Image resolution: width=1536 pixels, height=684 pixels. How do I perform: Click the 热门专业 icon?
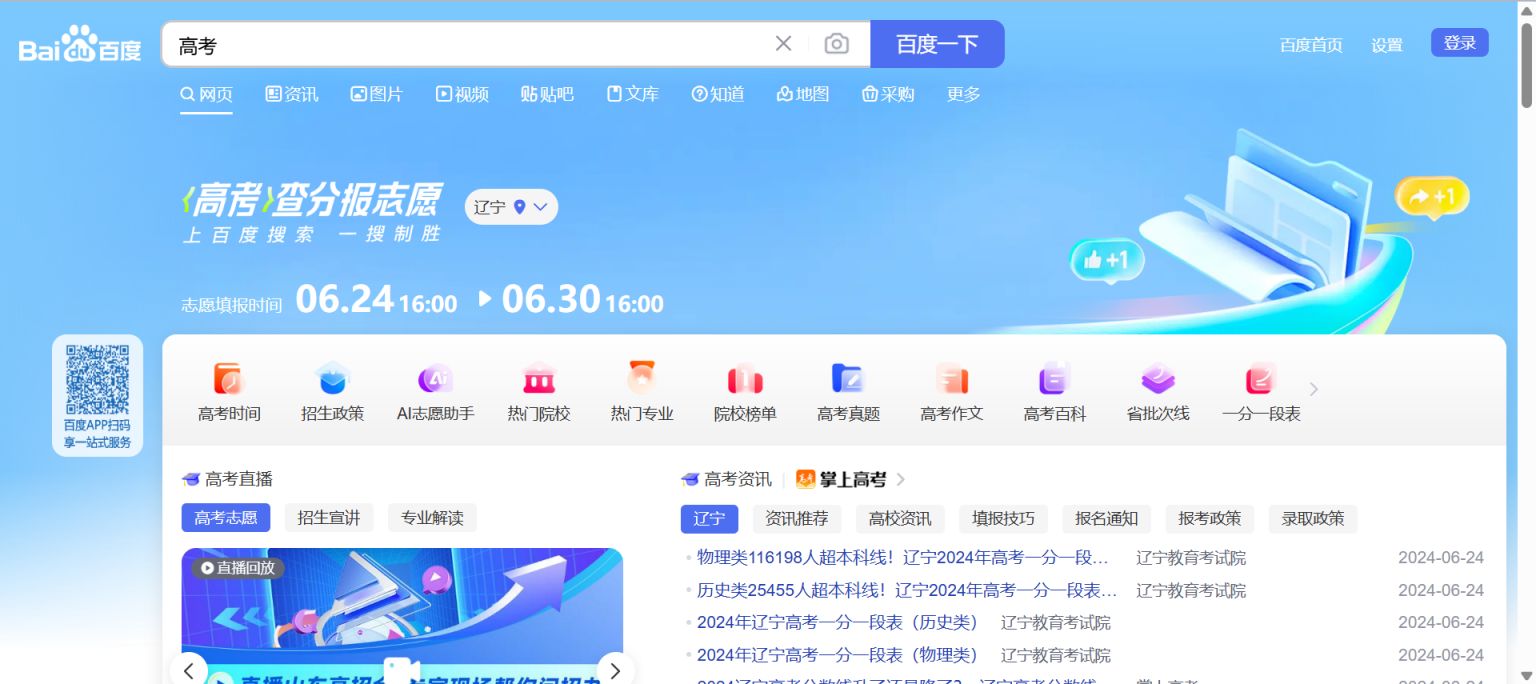[642, 392]
